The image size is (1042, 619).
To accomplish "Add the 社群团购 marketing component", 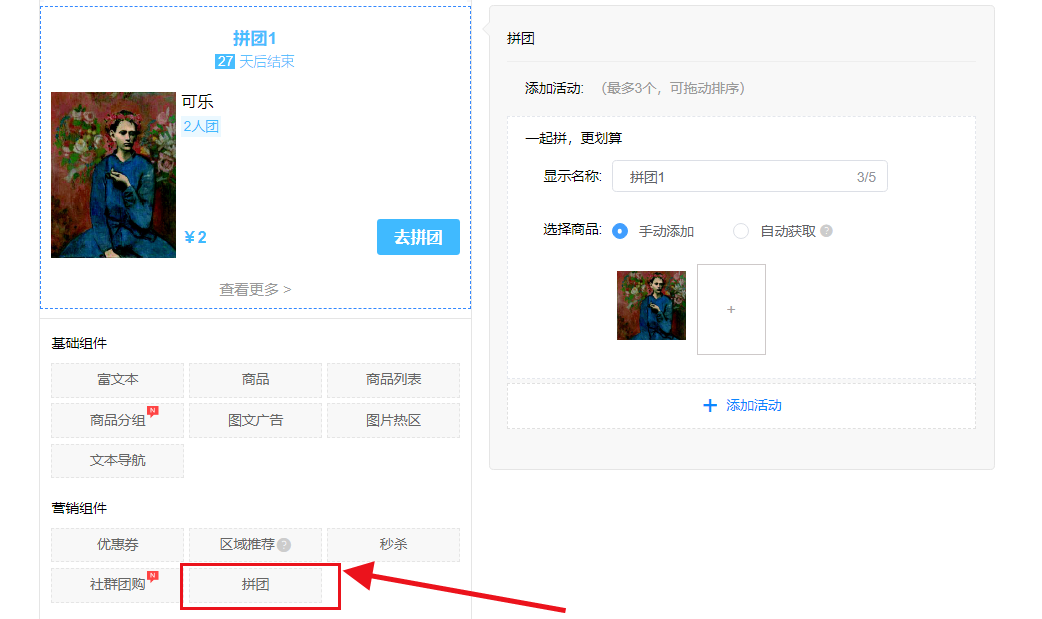I will click(117, 584).
